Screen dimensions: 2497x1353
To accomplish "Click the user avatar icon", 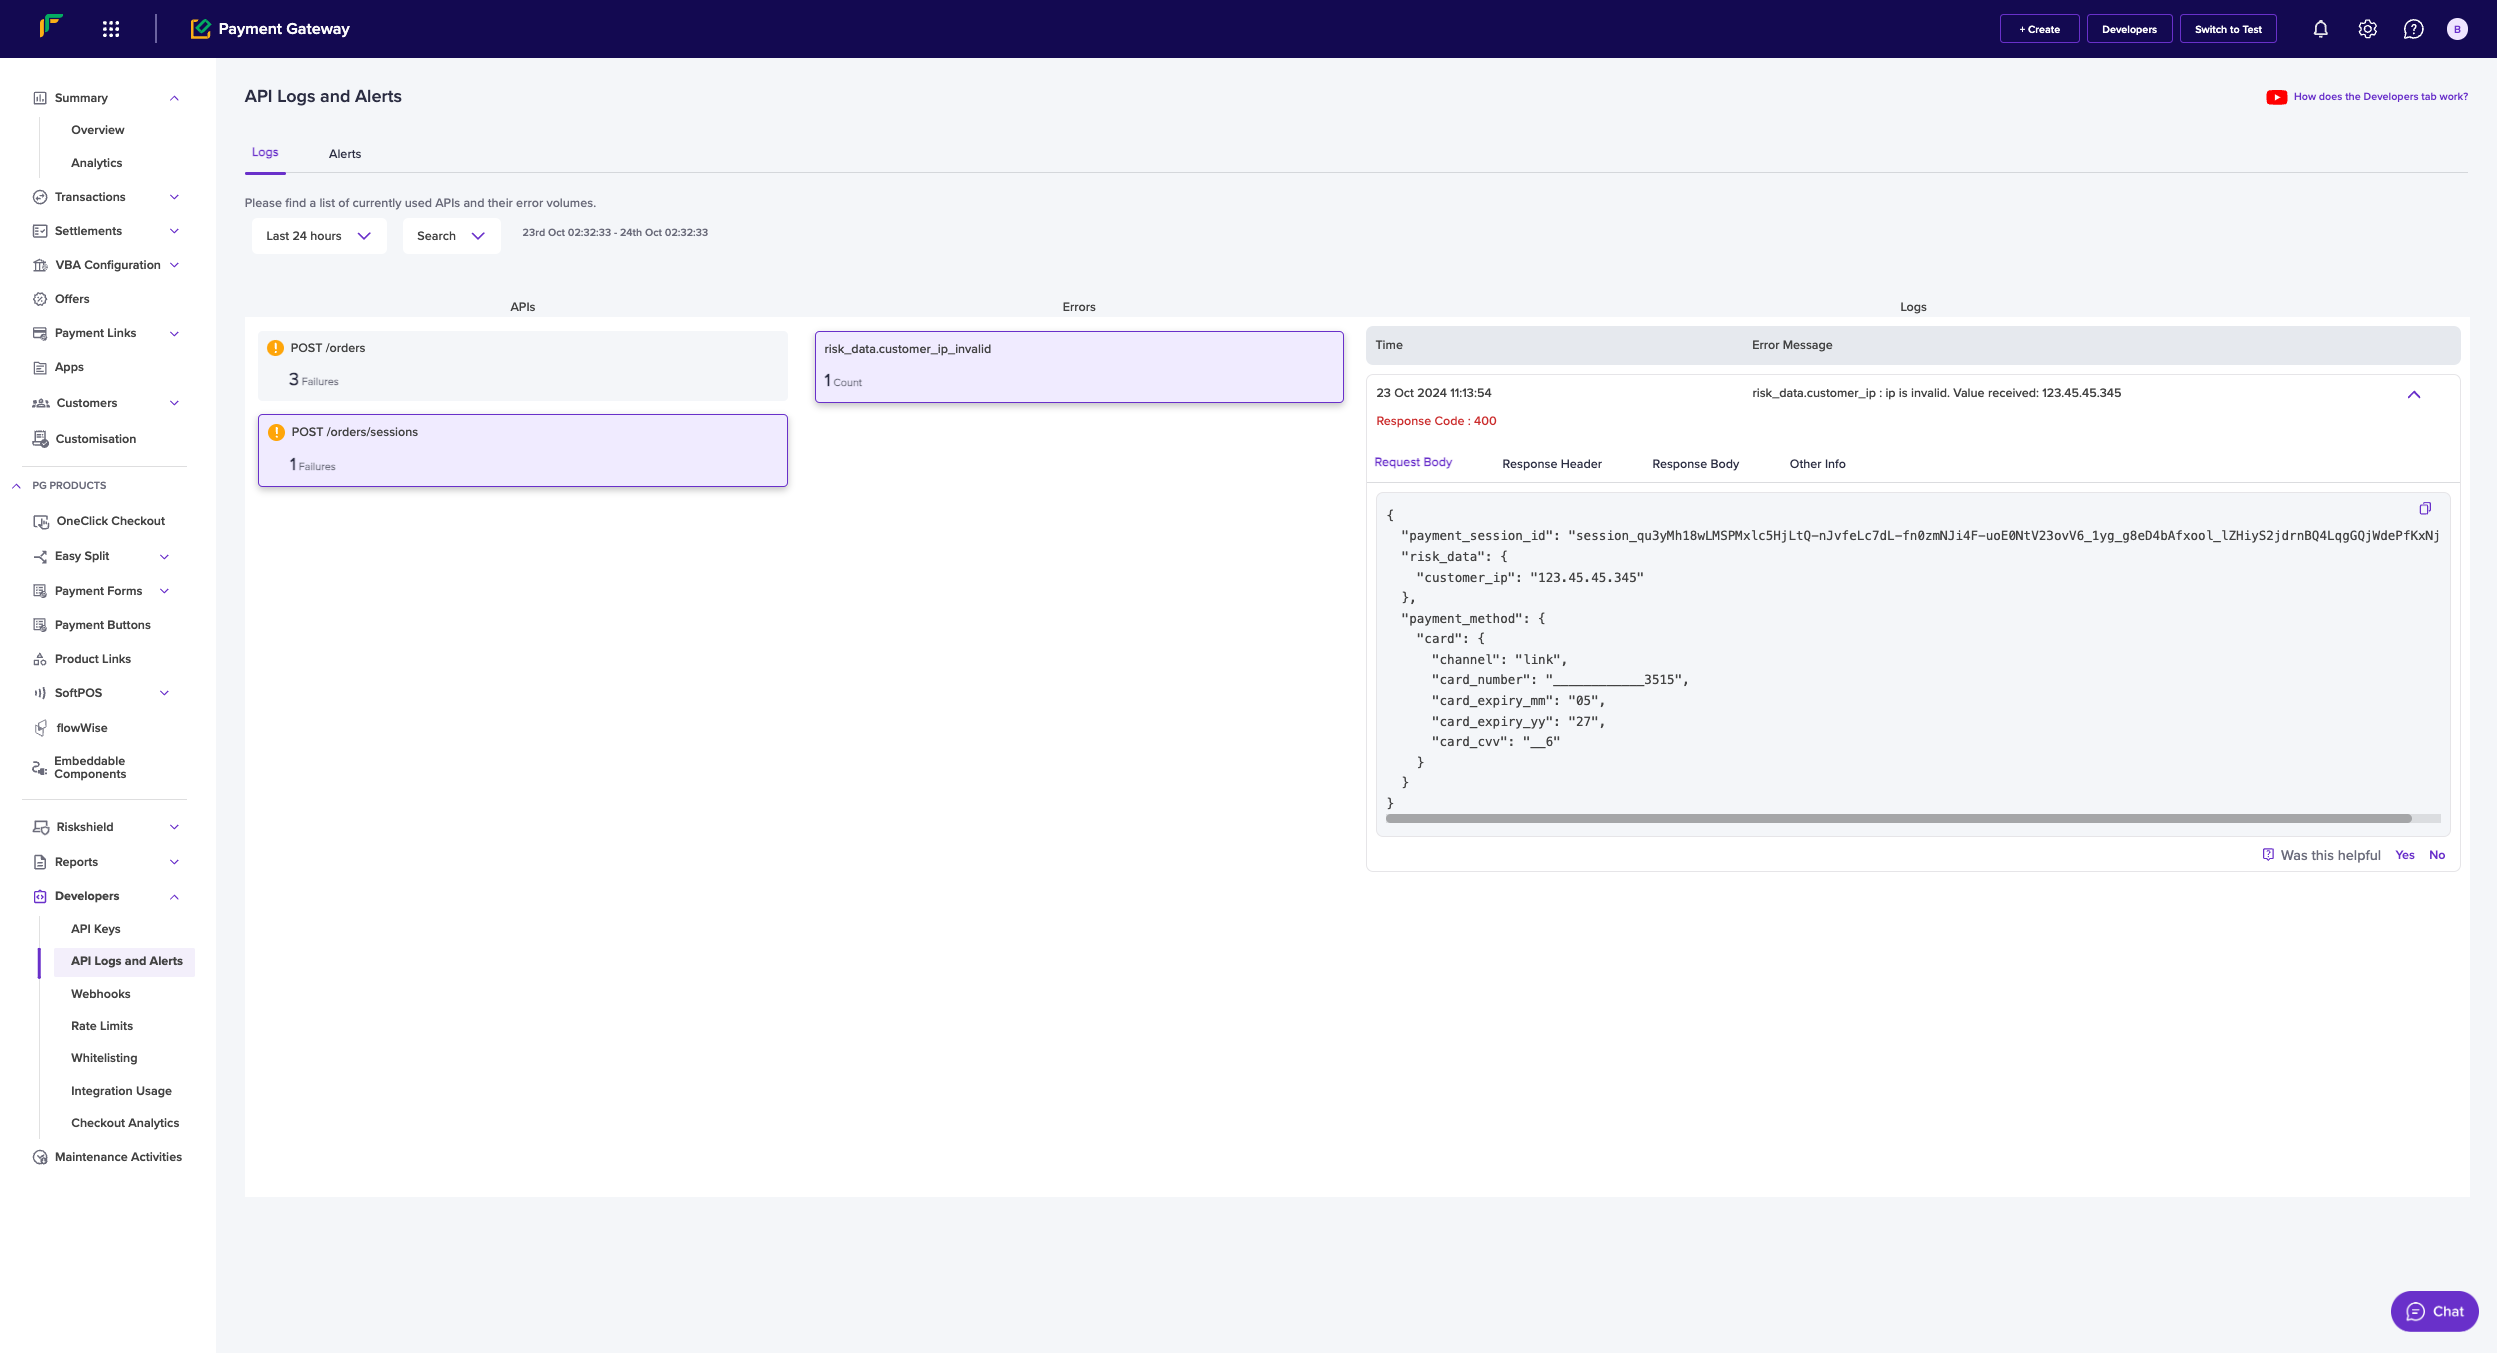I will pos(2456,29).
